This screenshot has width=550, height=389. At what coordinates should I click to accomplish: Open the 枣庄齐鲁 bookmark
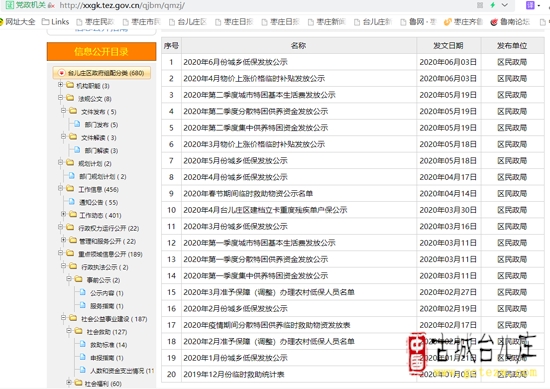click(463, 22)
